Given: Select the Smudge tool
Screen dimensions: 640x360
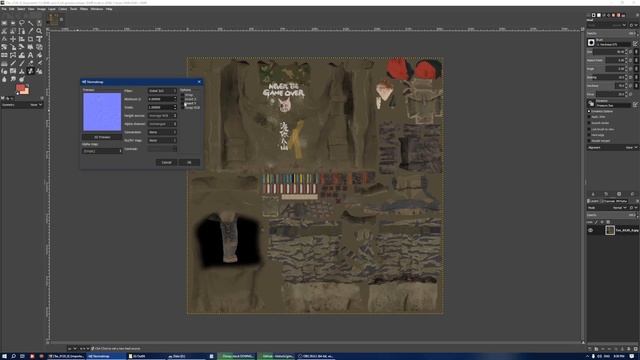Looking at the screenshot, I should [x=13, y=79].
